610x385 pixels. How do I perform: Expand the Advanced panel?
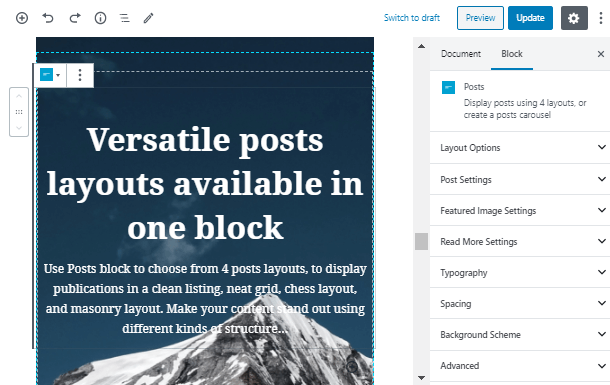click(x=520, y=366)
